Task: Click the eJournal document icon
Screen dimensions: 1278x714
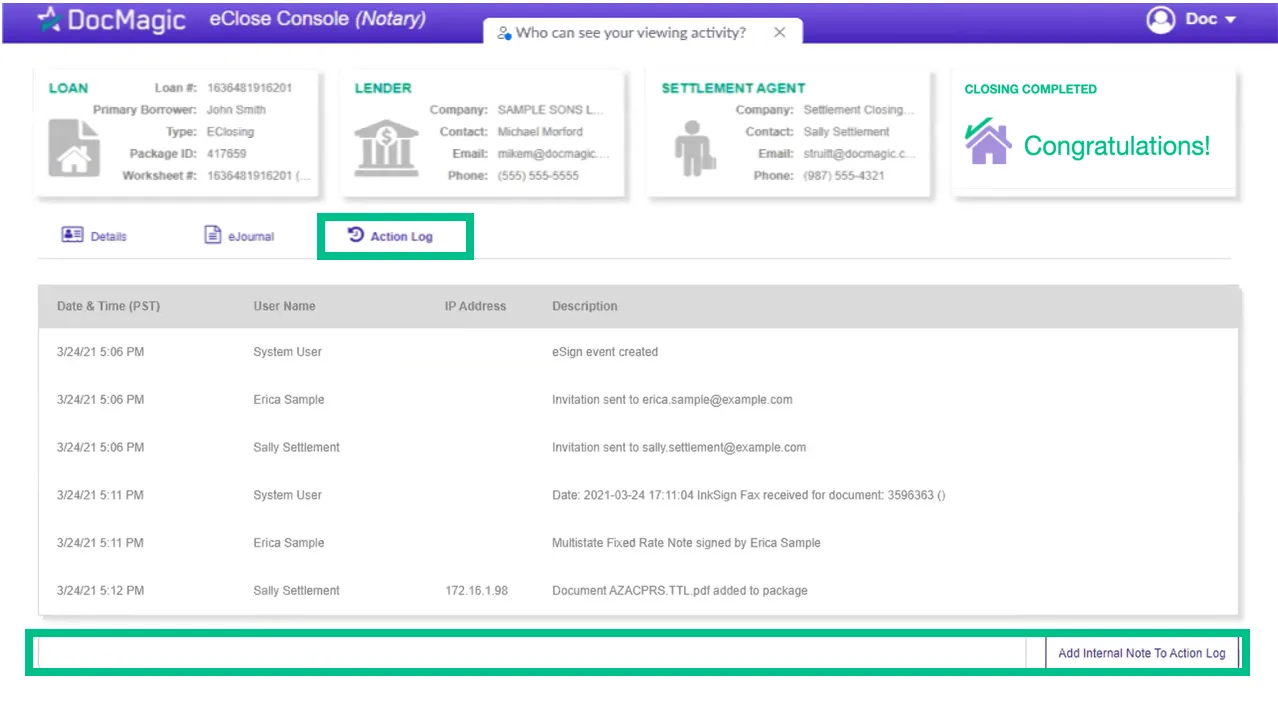Action: (212, 235)
